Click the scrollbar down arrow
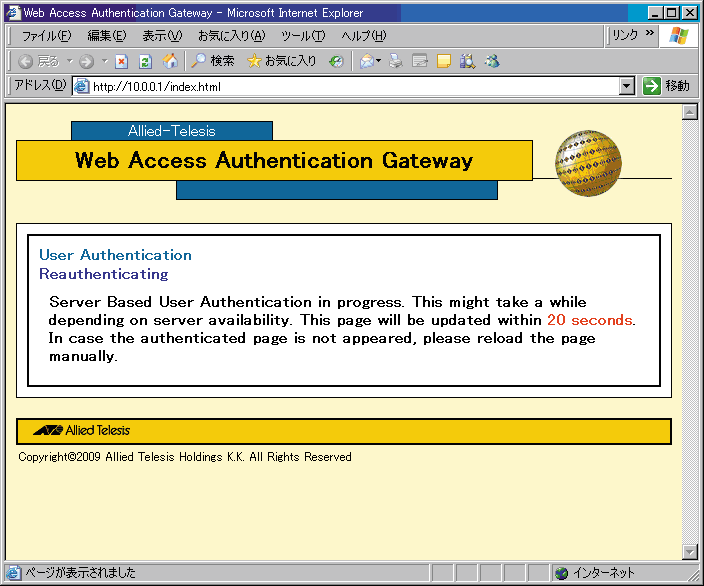This screenshot has width=704, height=586. (689, 551)
